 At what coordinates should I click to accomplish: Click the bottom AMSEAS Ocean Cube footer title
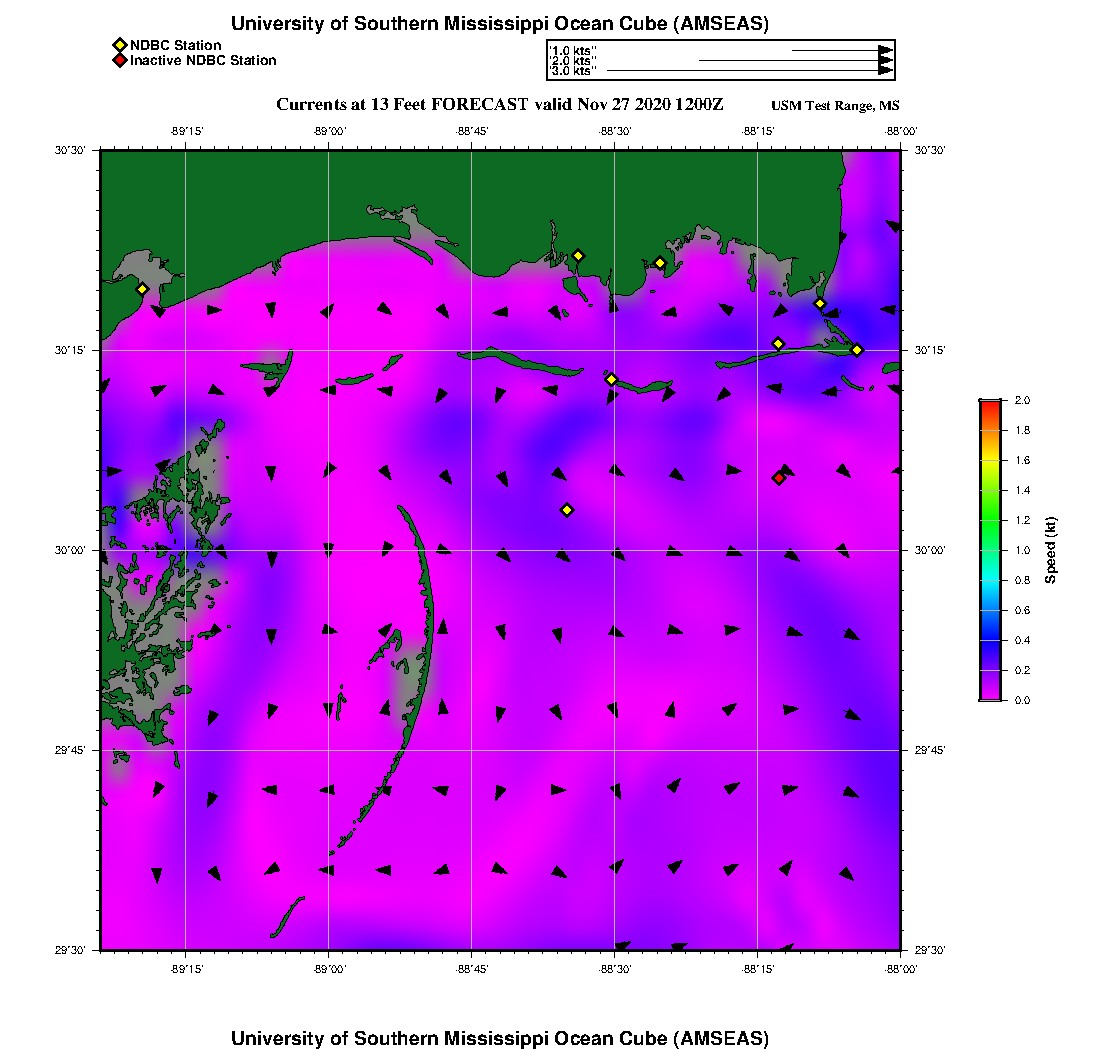[x=500, y=1037]
